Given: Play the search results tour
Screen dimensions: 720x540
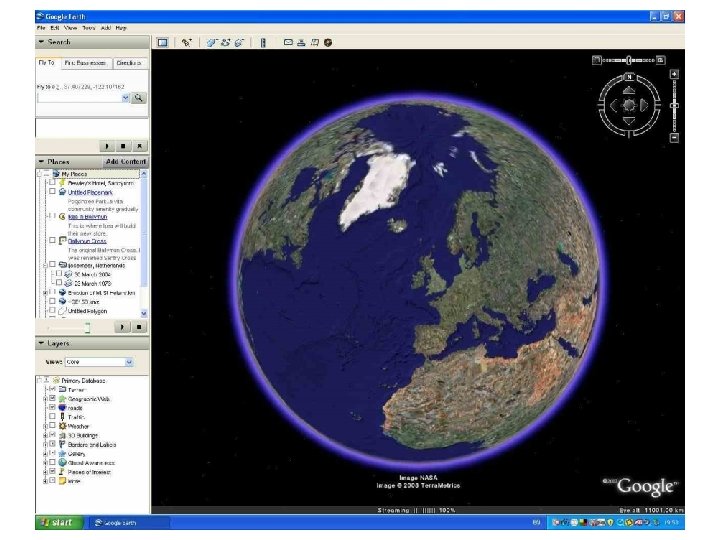Looking at the screenshot, I should coord(107,146).
